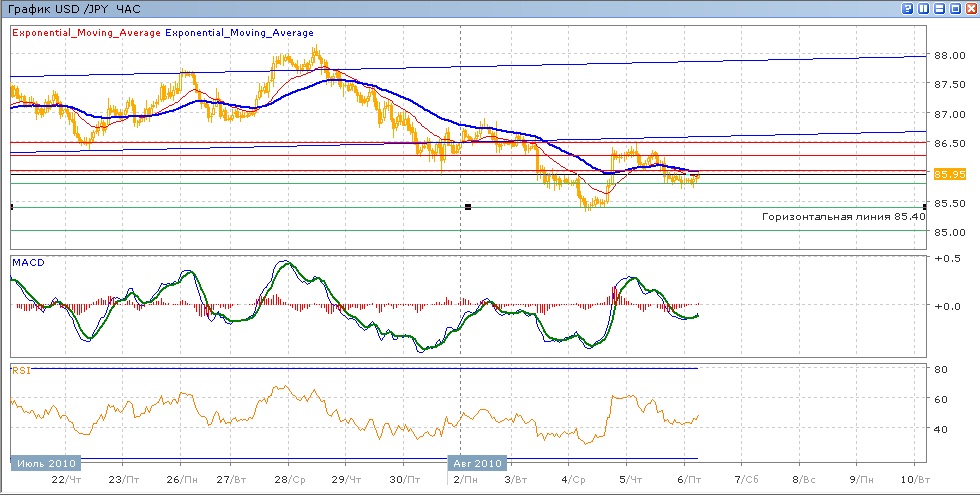This screenshot has width=980, height=495.
Task: Click the 88.00 level on price axis
Action: click(948, 55)
